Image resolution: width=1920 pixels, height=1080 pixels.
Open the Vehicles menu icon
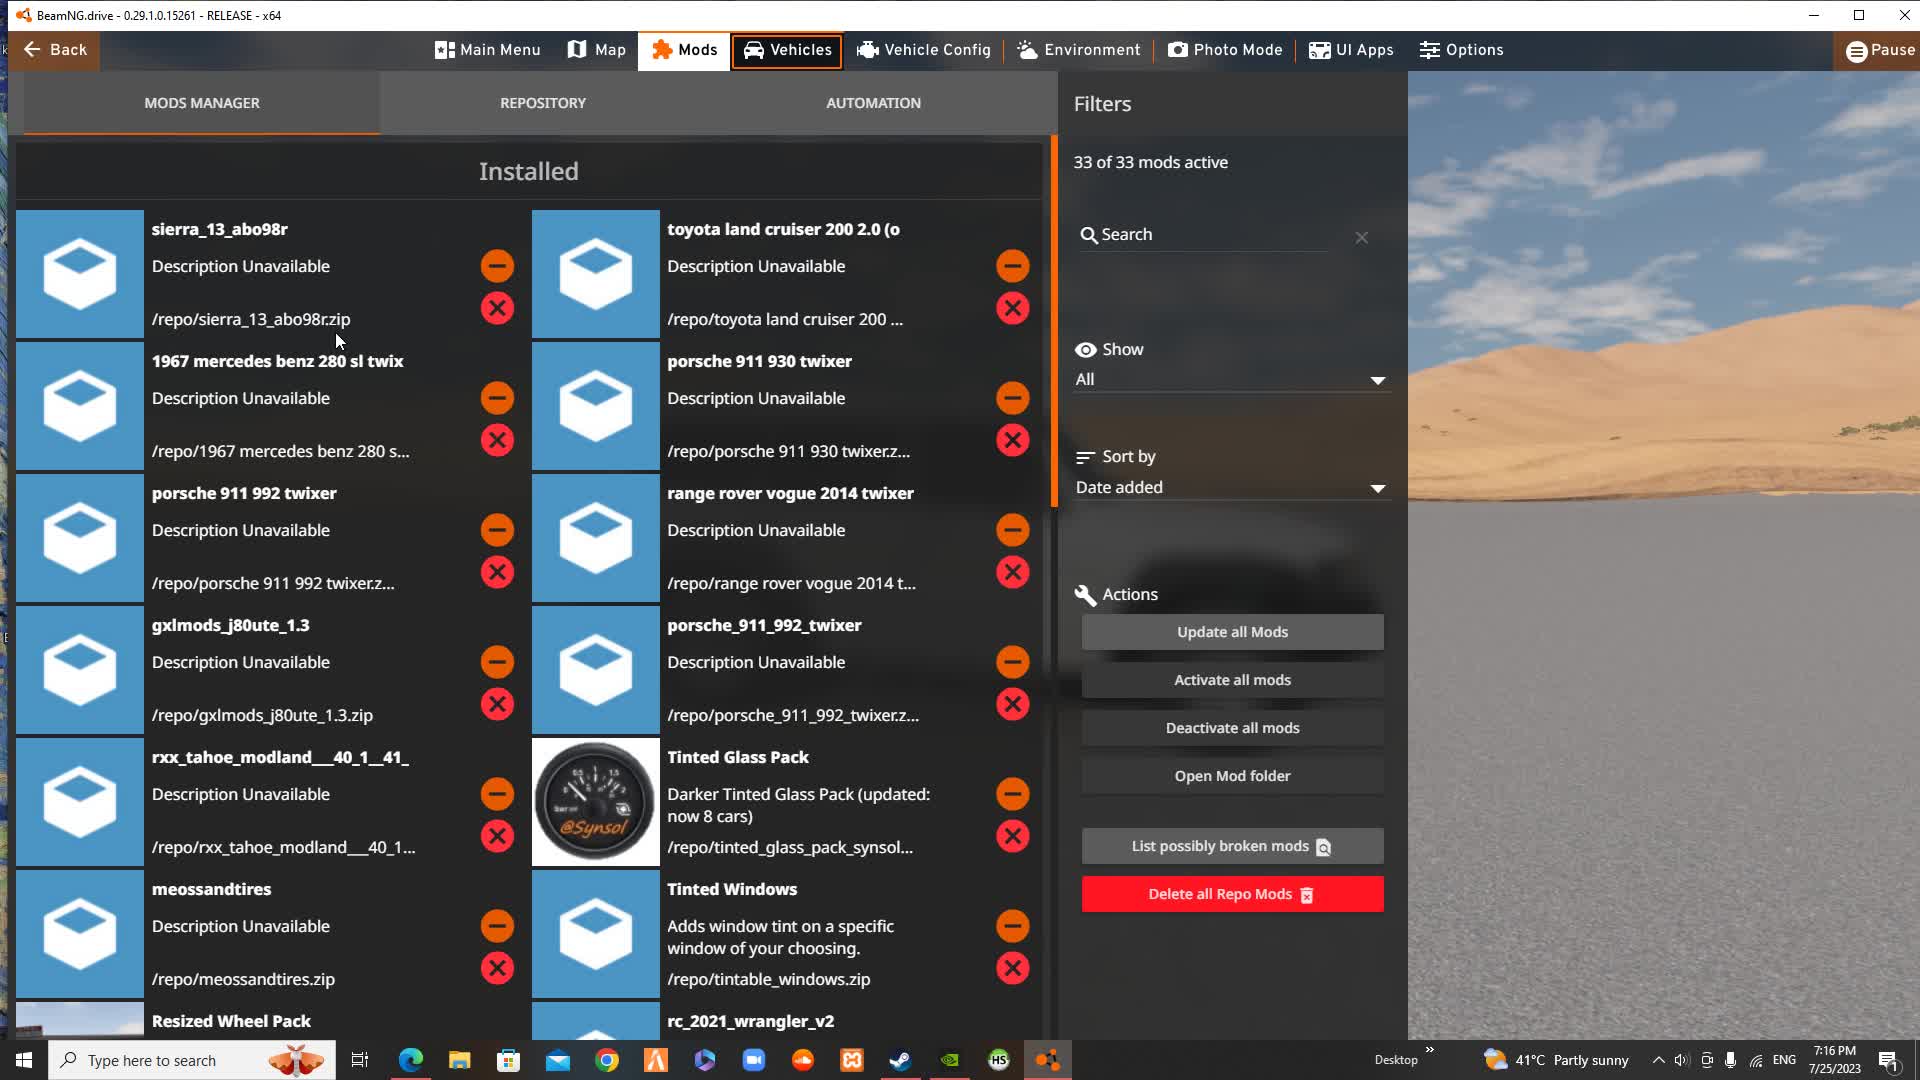point(756,50)
